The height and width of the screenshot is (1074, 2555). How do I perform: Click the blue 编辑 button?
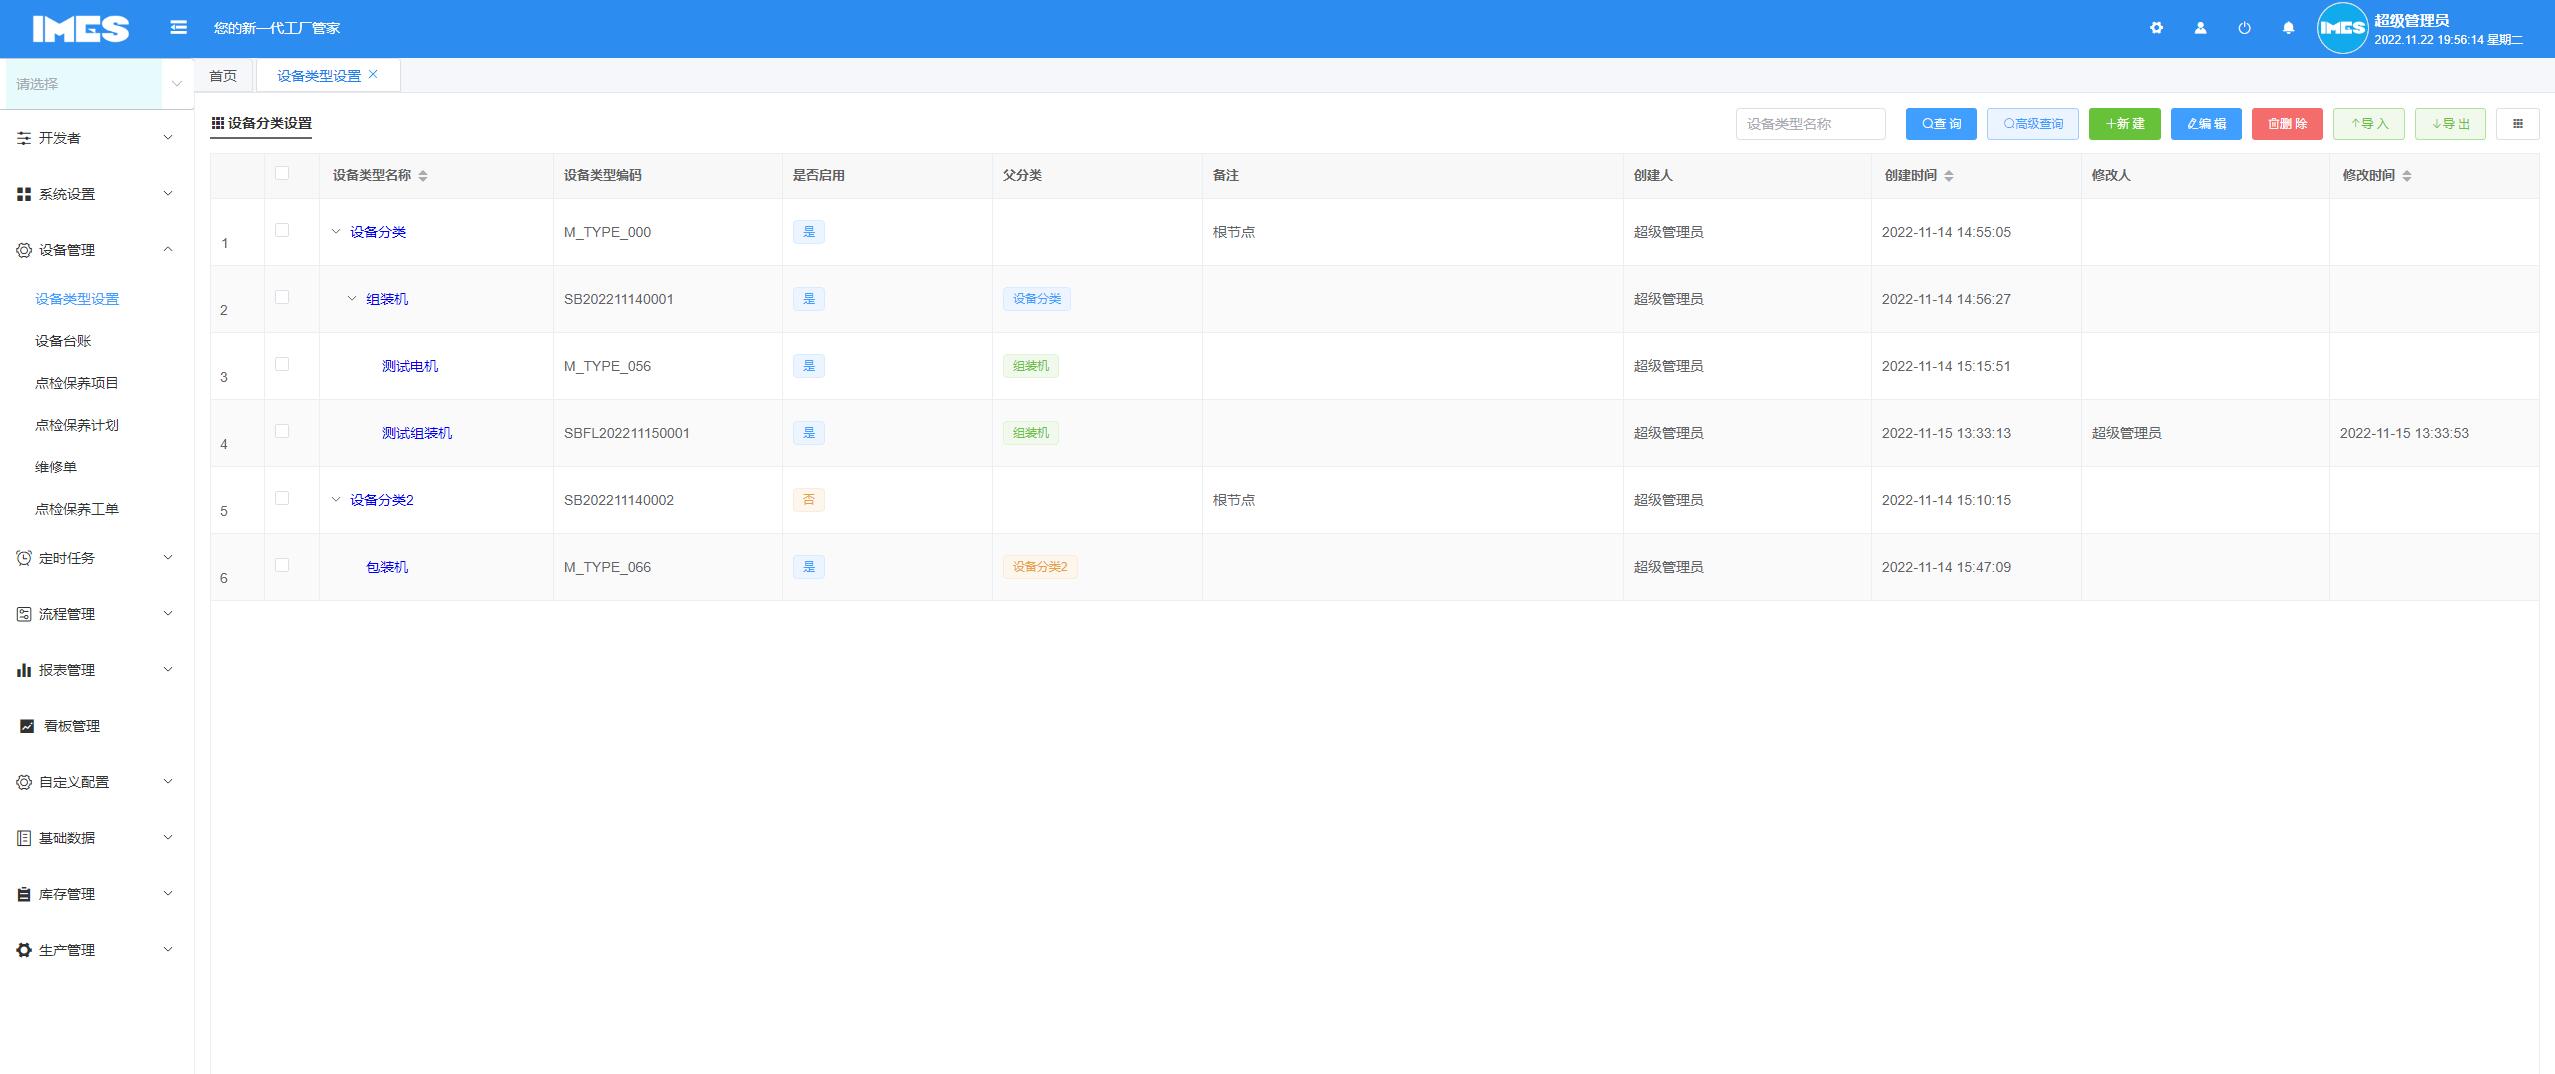coord(2206,124)
